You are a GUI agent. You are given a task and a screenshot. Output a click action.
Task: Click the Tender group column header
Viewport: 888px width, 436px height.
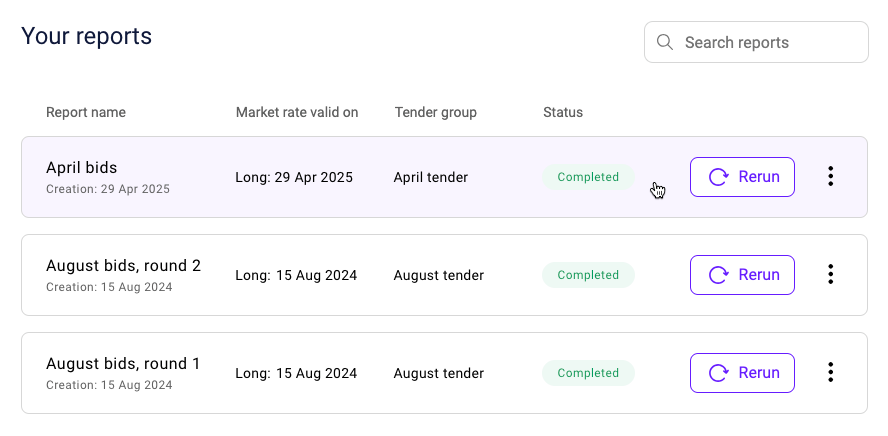(436, 112)
